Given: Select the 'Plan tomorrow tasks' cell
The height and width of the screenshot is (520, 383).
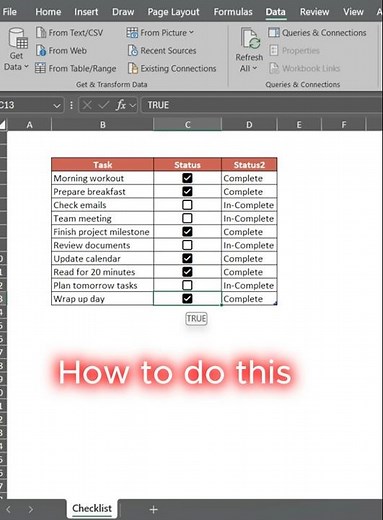Looking at the screenshot, I should click(103, 285).
